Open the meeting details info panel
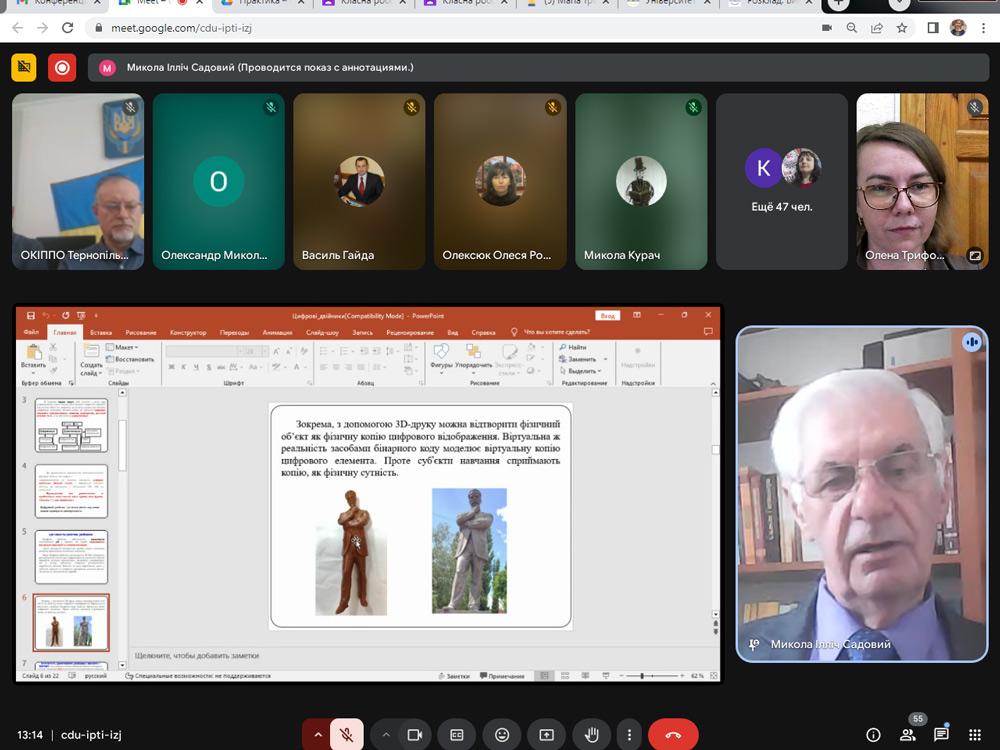 click(873, 735)
